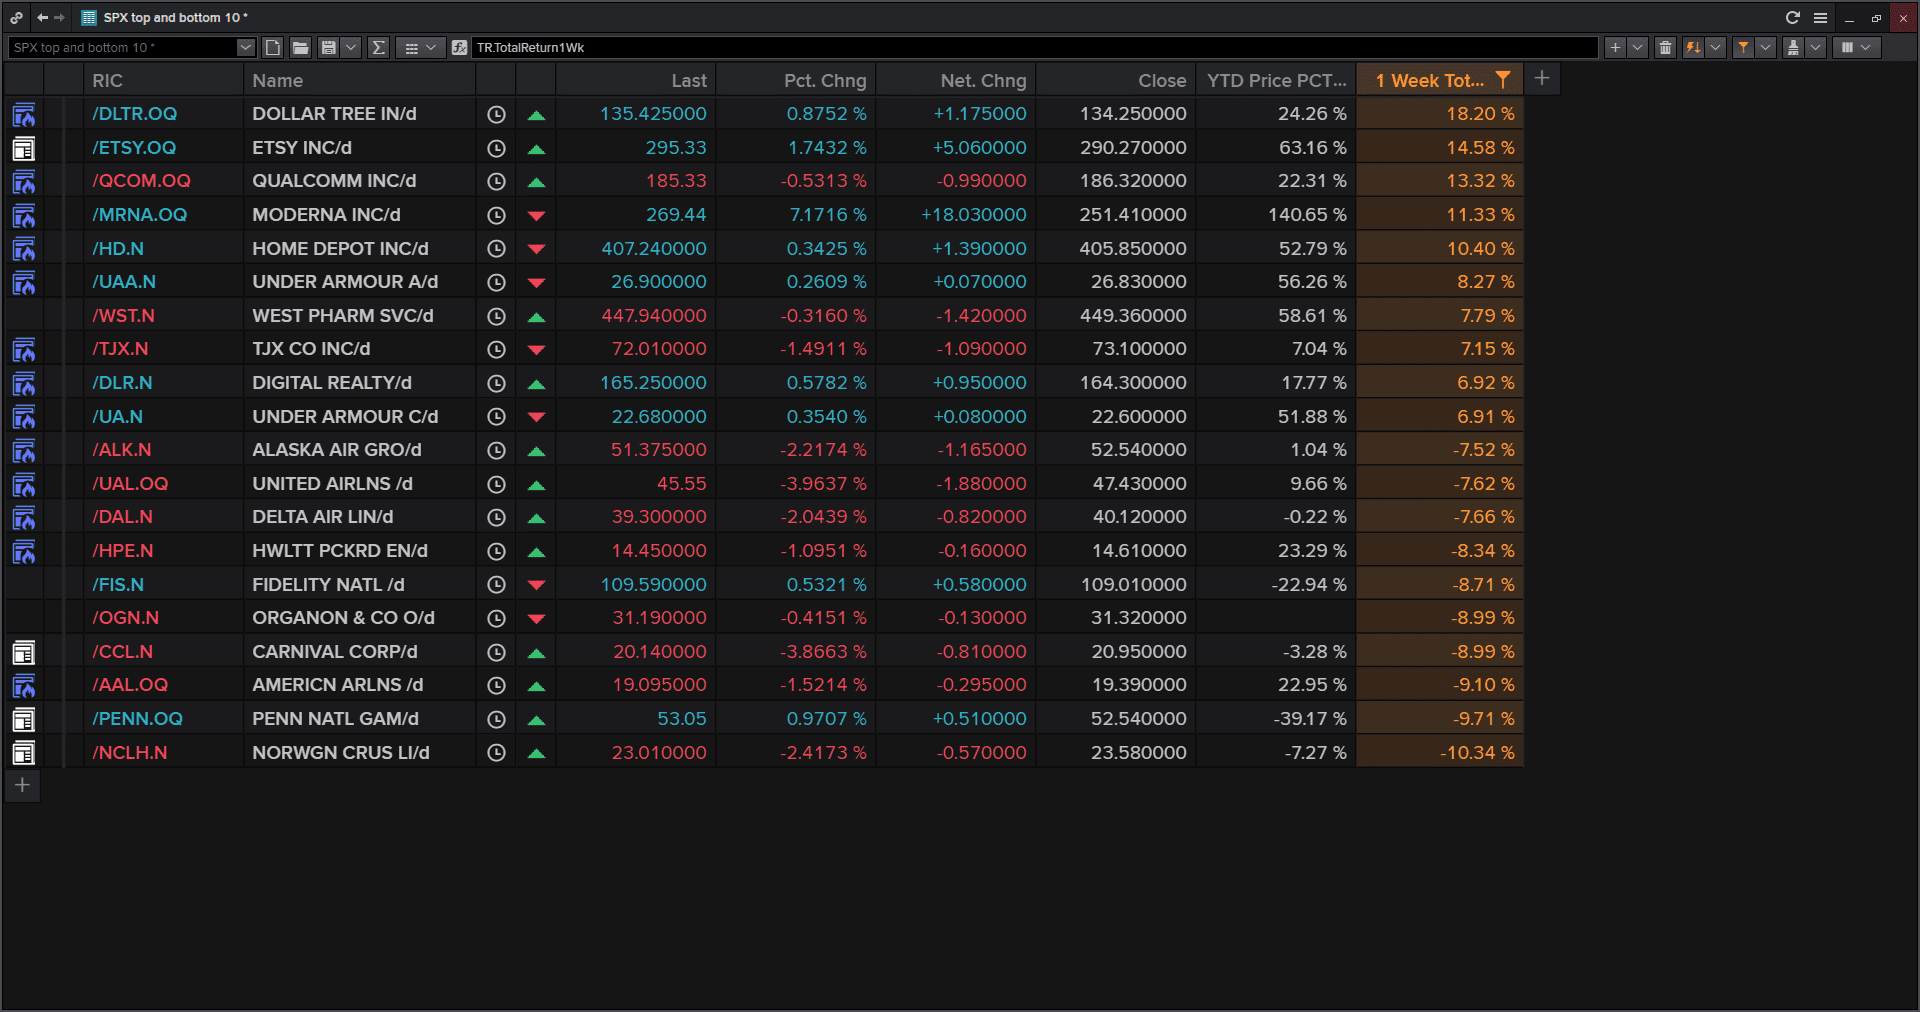Expand the sort options dropdown arrow
This screenshot has width=1920, height=1012.
(x=1715, y=47)
